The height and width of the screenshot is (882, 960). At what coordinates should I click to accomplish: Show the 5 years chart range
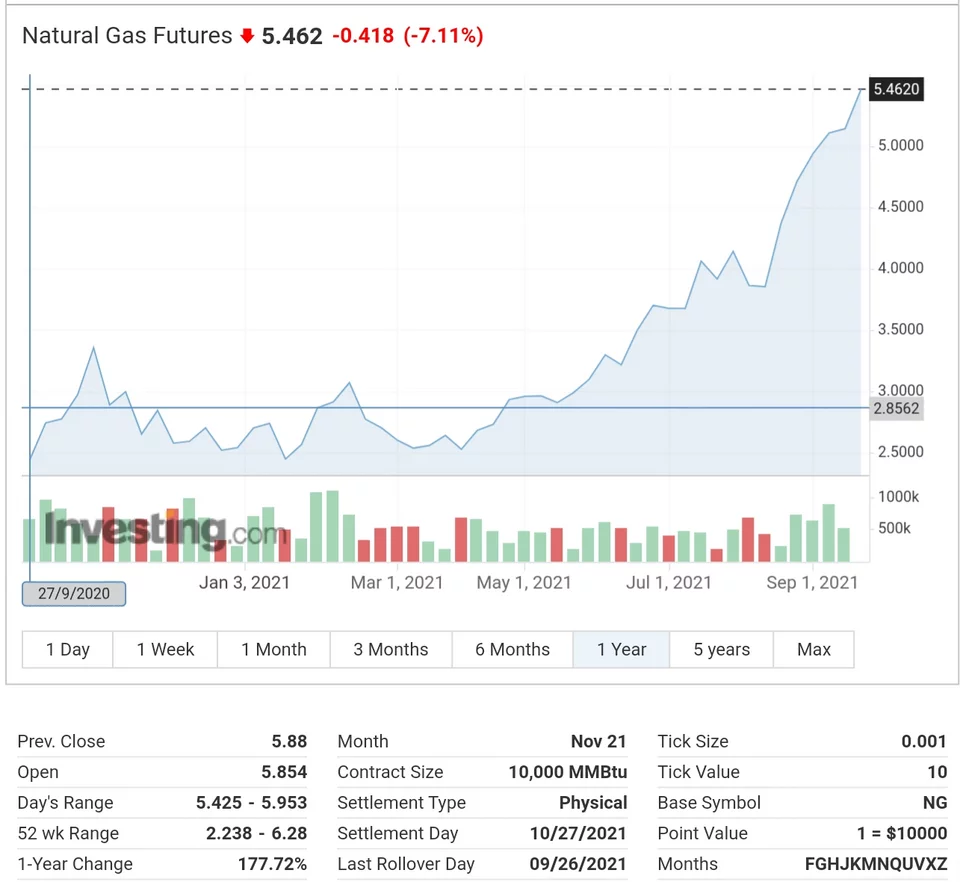pyautogui.click(x=721, y=649)
